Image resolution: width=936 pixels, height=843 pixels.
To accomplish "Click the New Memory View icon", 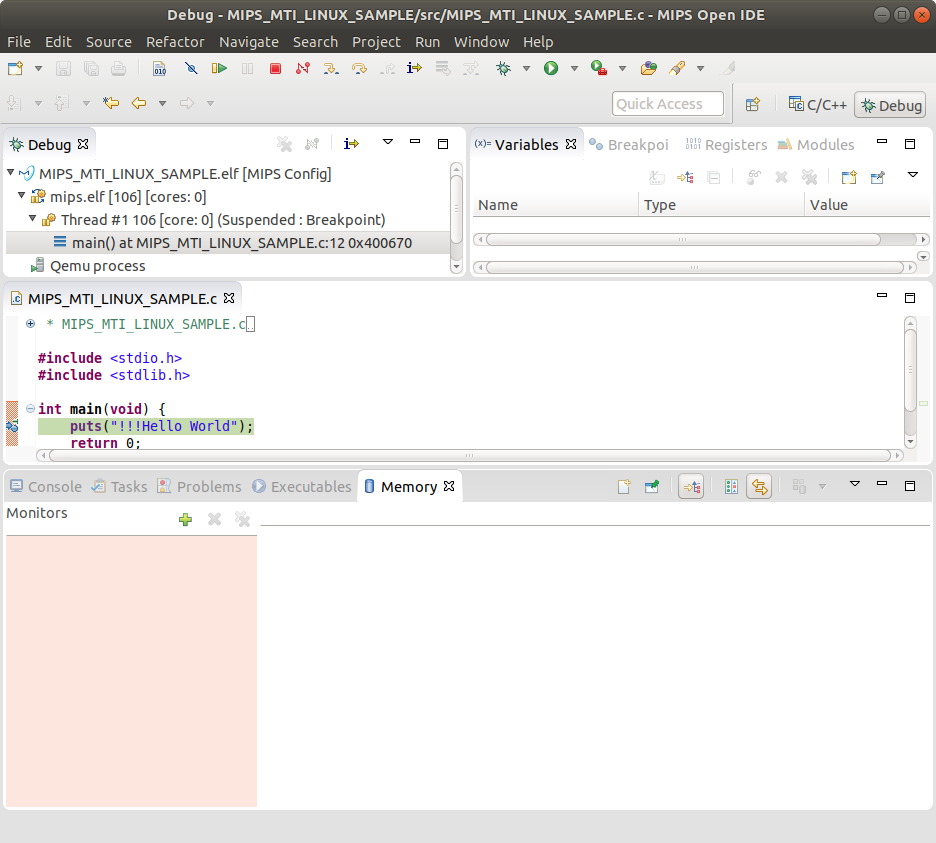I will click(624, 487).
